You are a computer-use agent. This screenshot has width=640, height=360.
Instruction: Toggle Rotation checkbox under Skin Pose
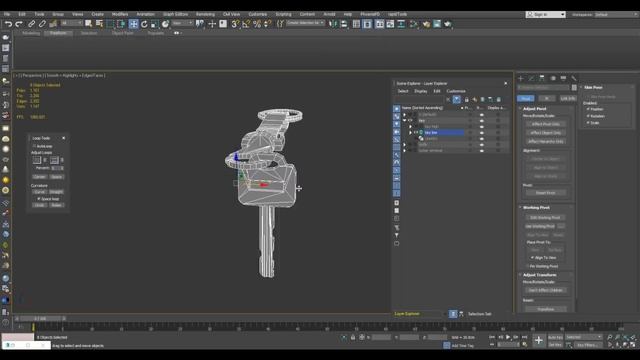[588, 116]
